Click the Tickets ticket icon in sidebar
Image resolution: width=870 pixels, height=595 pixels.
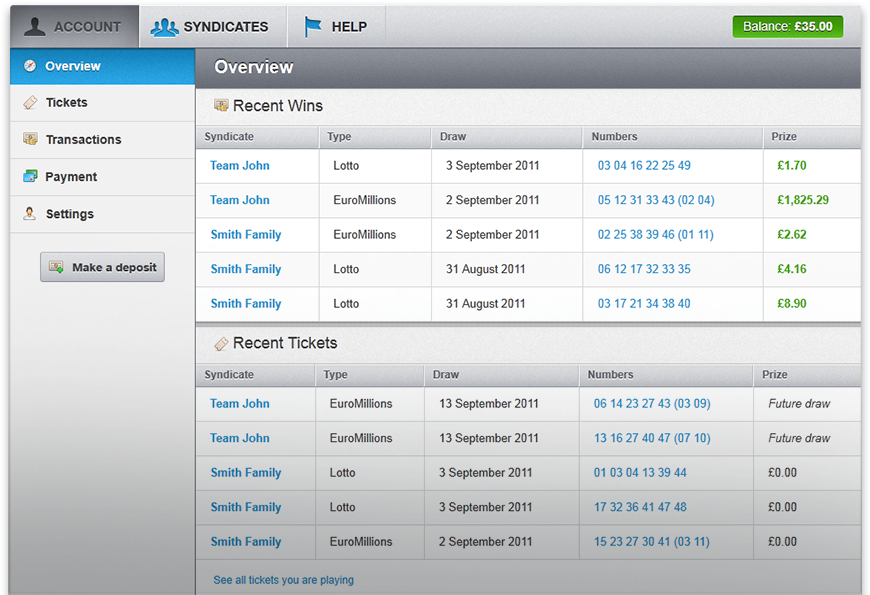[30, 103]
